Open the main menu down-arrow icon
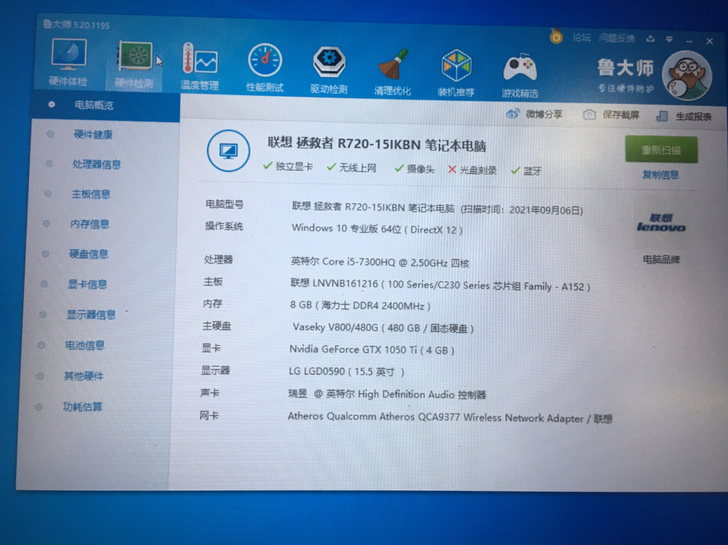 point(669,39)
